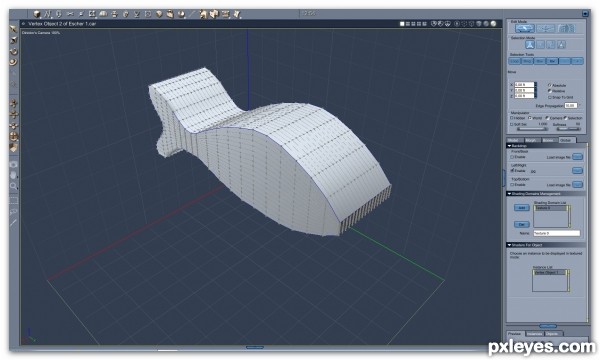The image size is (600, 360).
Task: Switch to the Morph tab
Action: coord(532,140)
